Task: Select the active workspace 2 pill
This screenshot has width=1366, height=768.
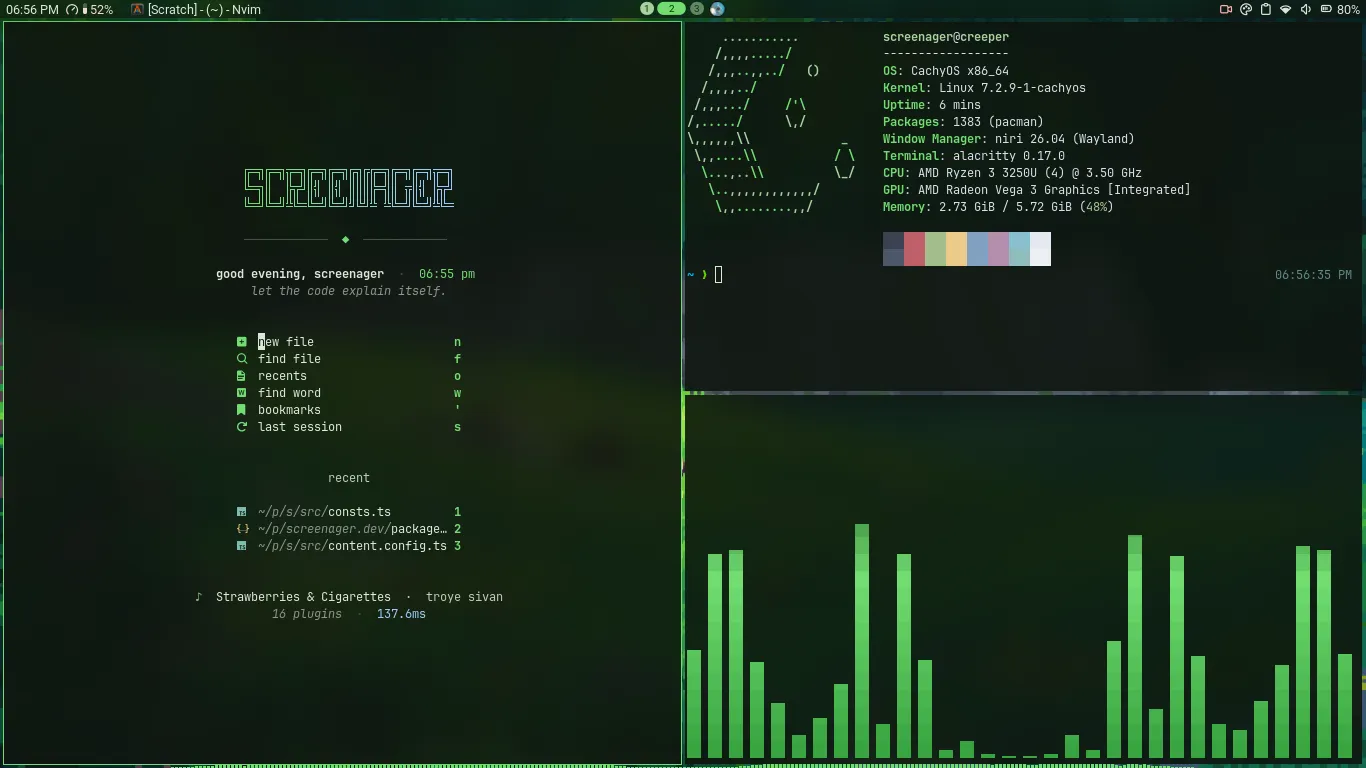Action: [671, 9]
